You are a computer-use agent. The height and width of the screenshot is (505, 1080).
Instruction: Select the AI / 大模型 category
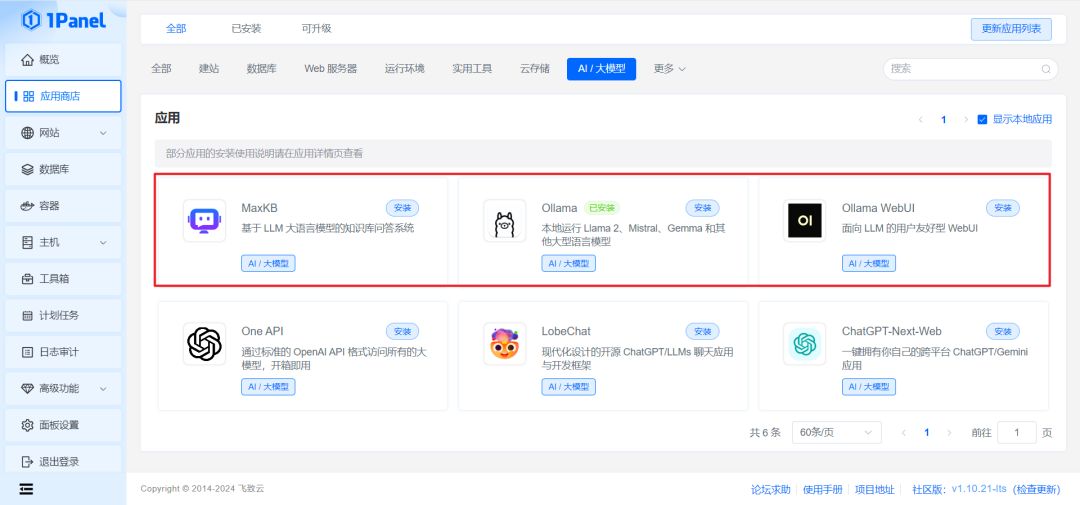click(601, 69)
